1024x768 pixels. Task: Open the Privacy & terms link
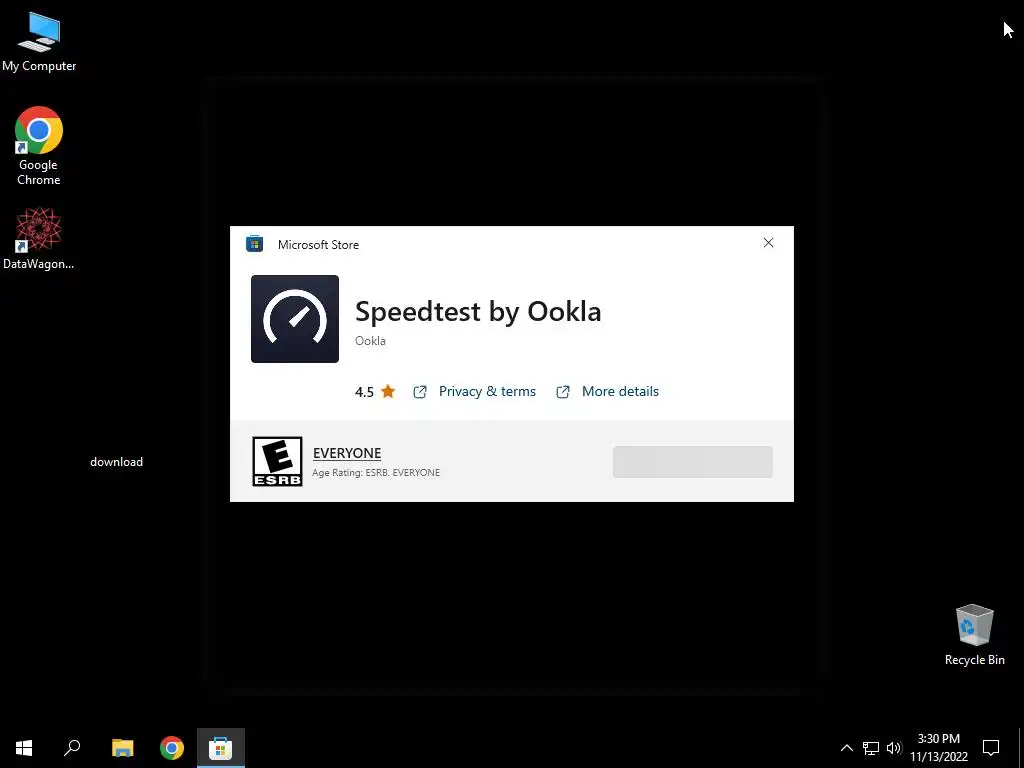(487, 391)
